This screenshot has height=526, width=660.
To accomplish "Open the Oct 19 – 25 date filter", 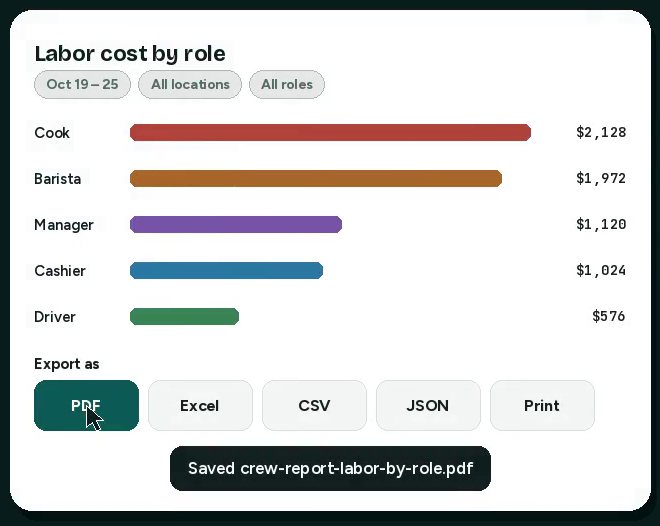I will (x=82, y=85).
